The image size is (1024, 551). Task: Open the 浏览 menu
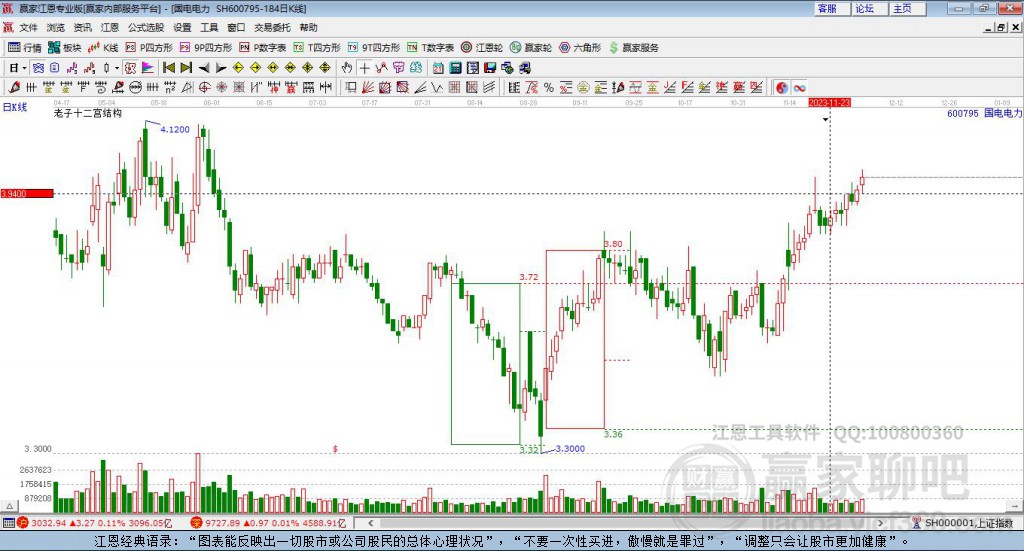pos(56,27)
